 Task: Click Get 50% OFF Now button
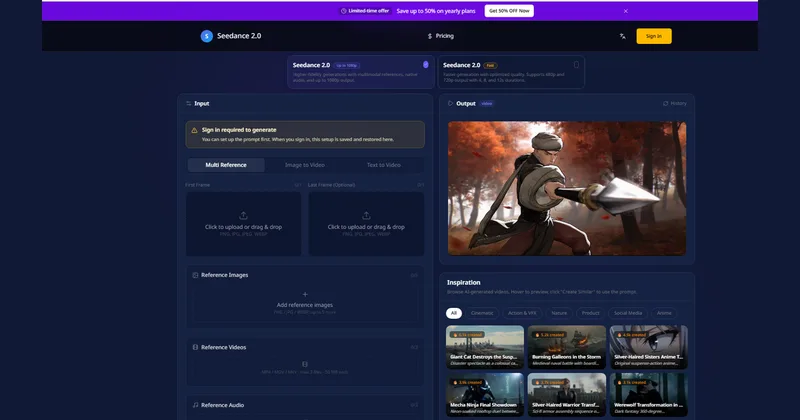coord(509,11)
